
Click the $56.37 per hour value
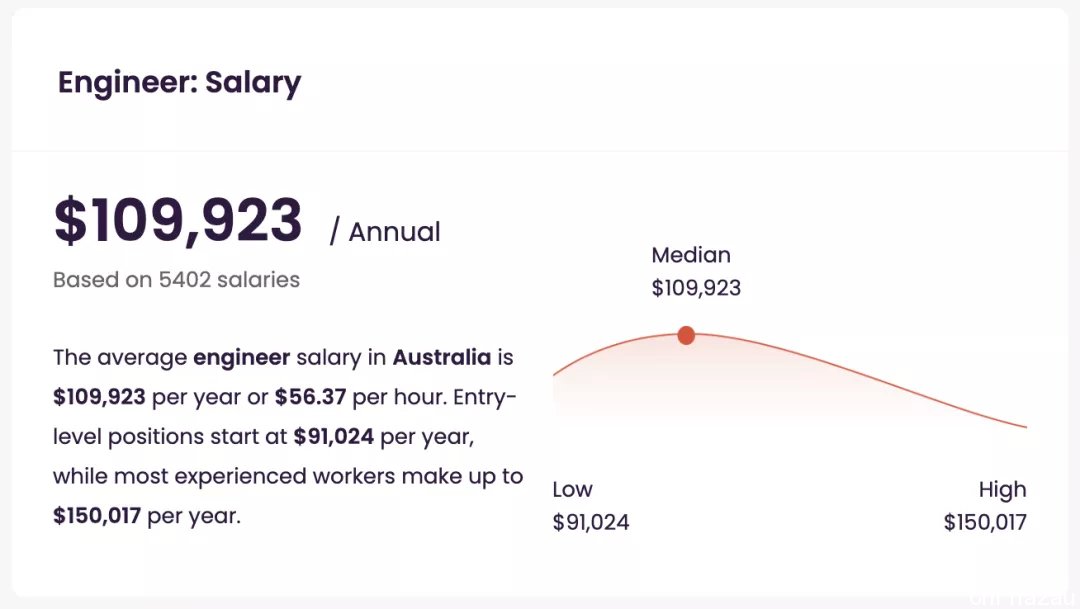[x=311, y=397]
